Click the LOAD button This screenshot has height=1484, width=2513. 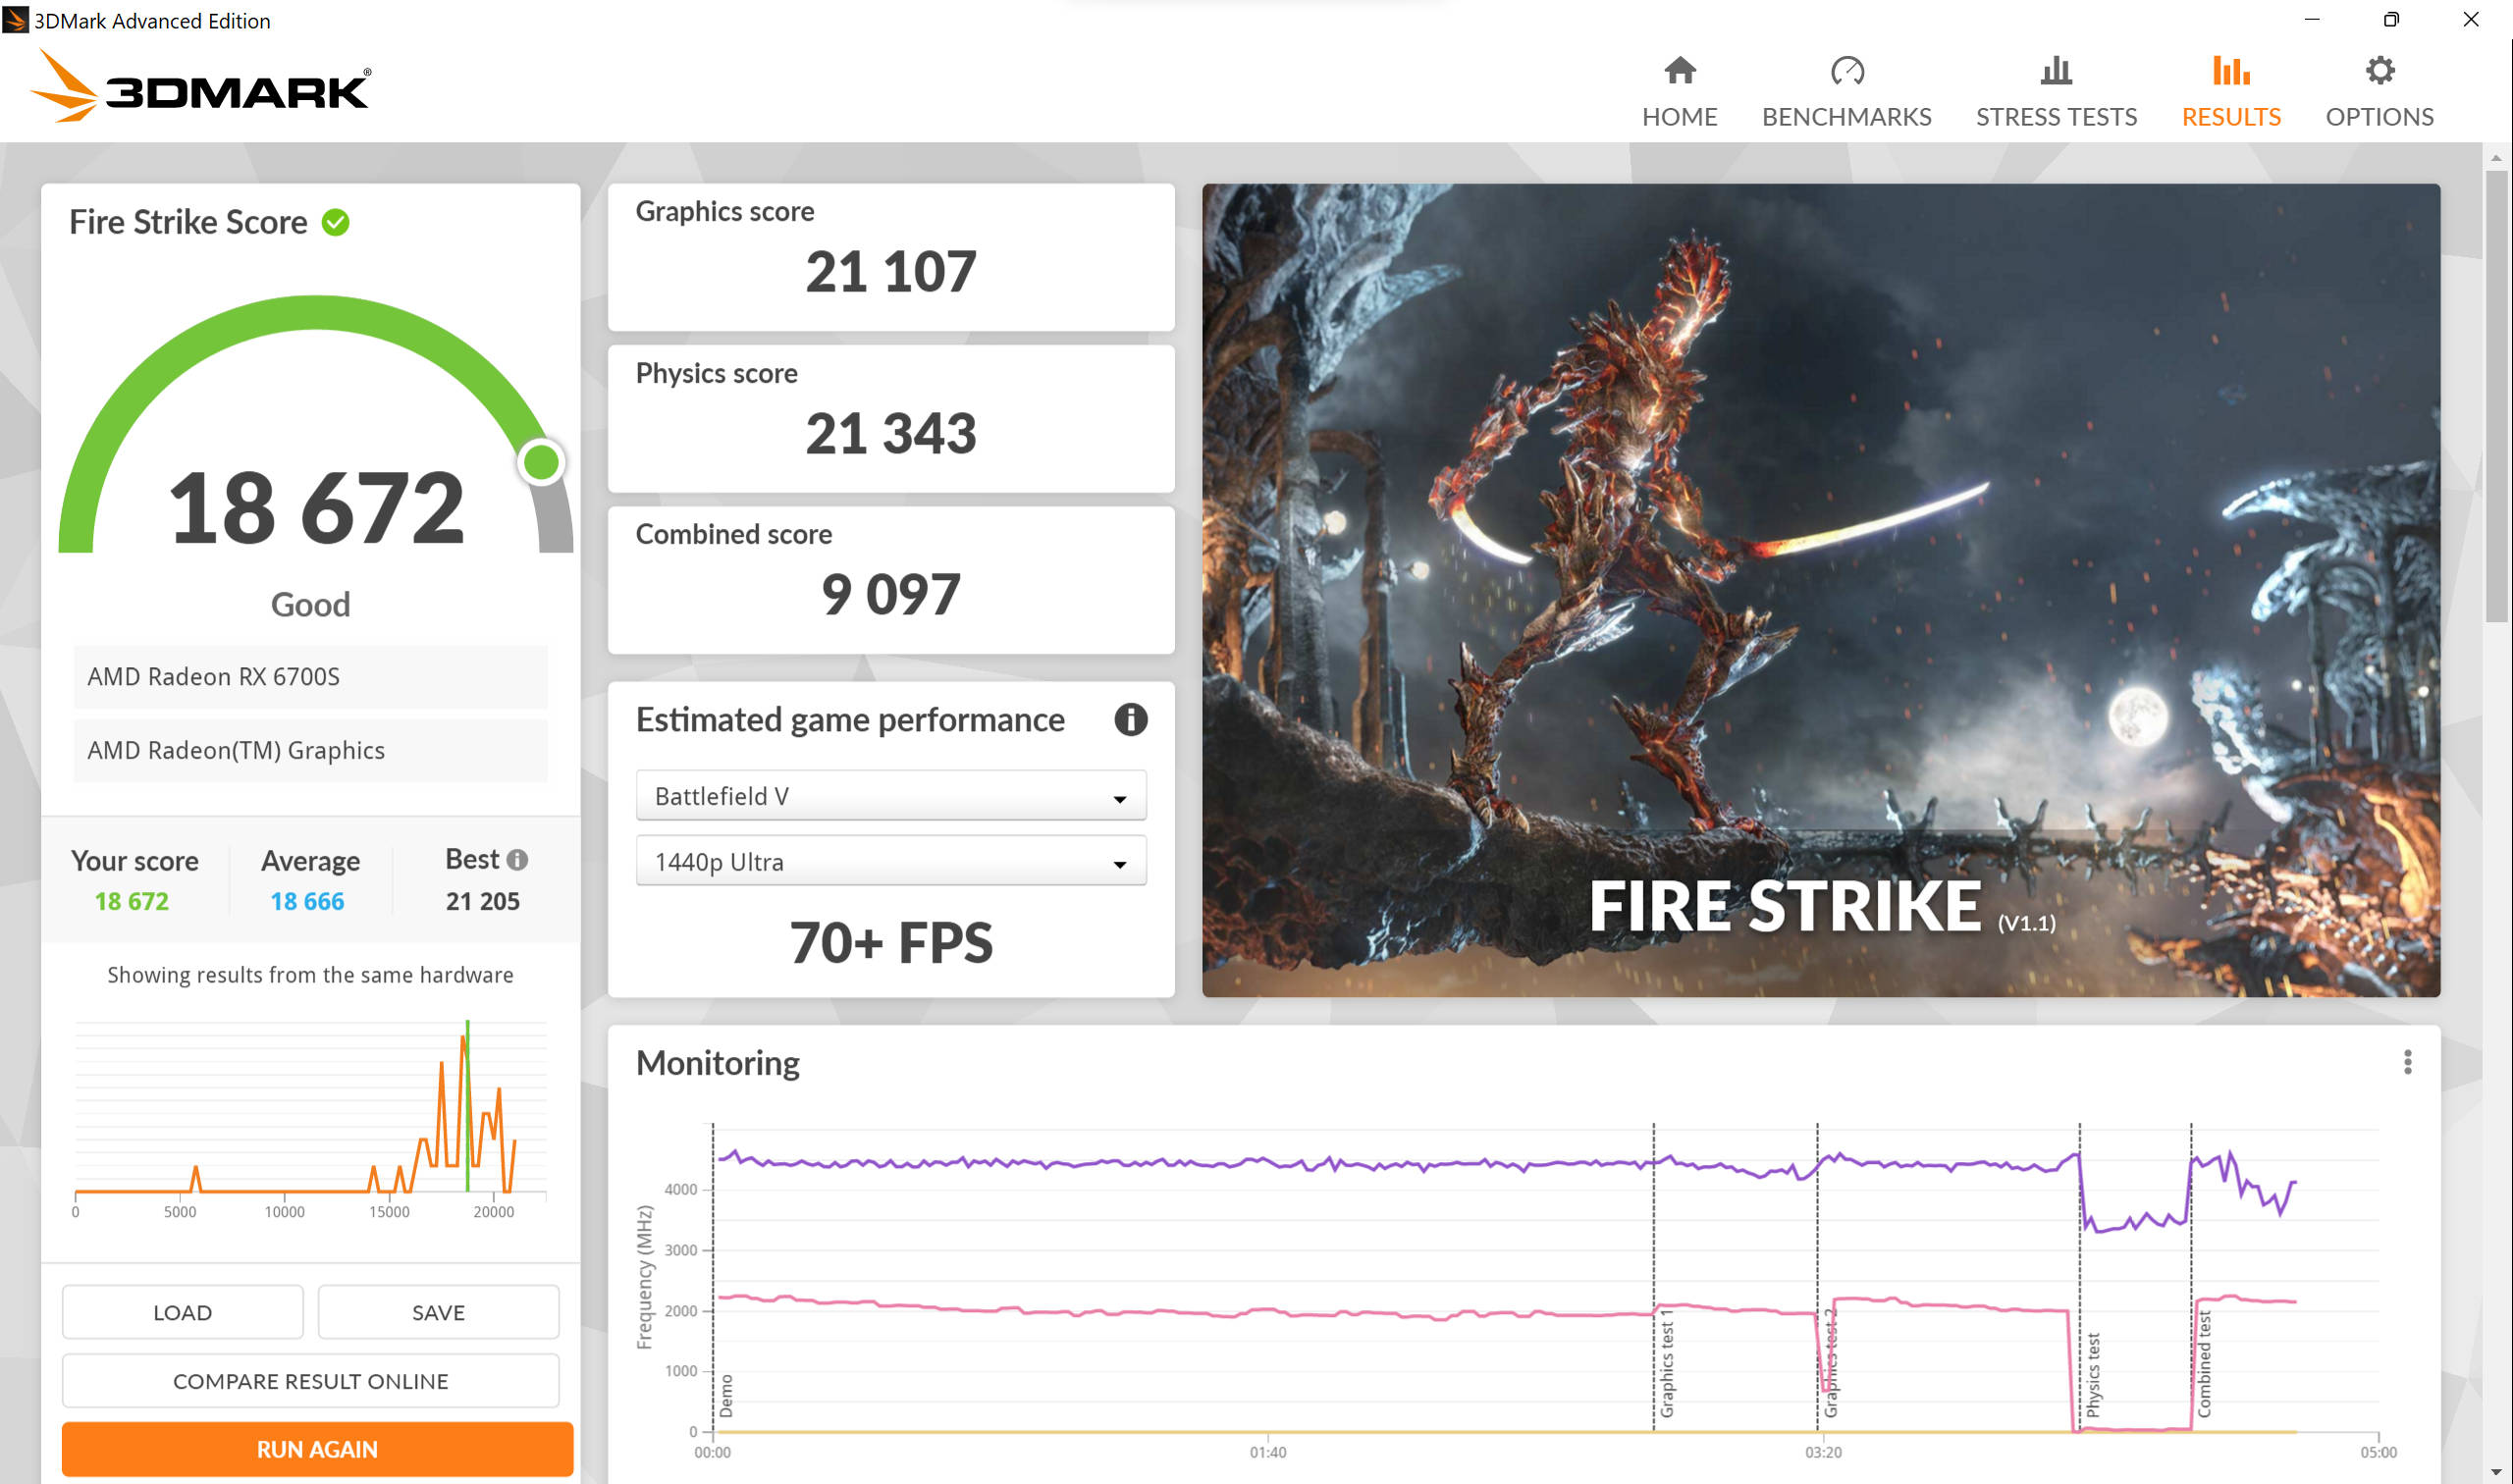click(x=182, y=1312)
